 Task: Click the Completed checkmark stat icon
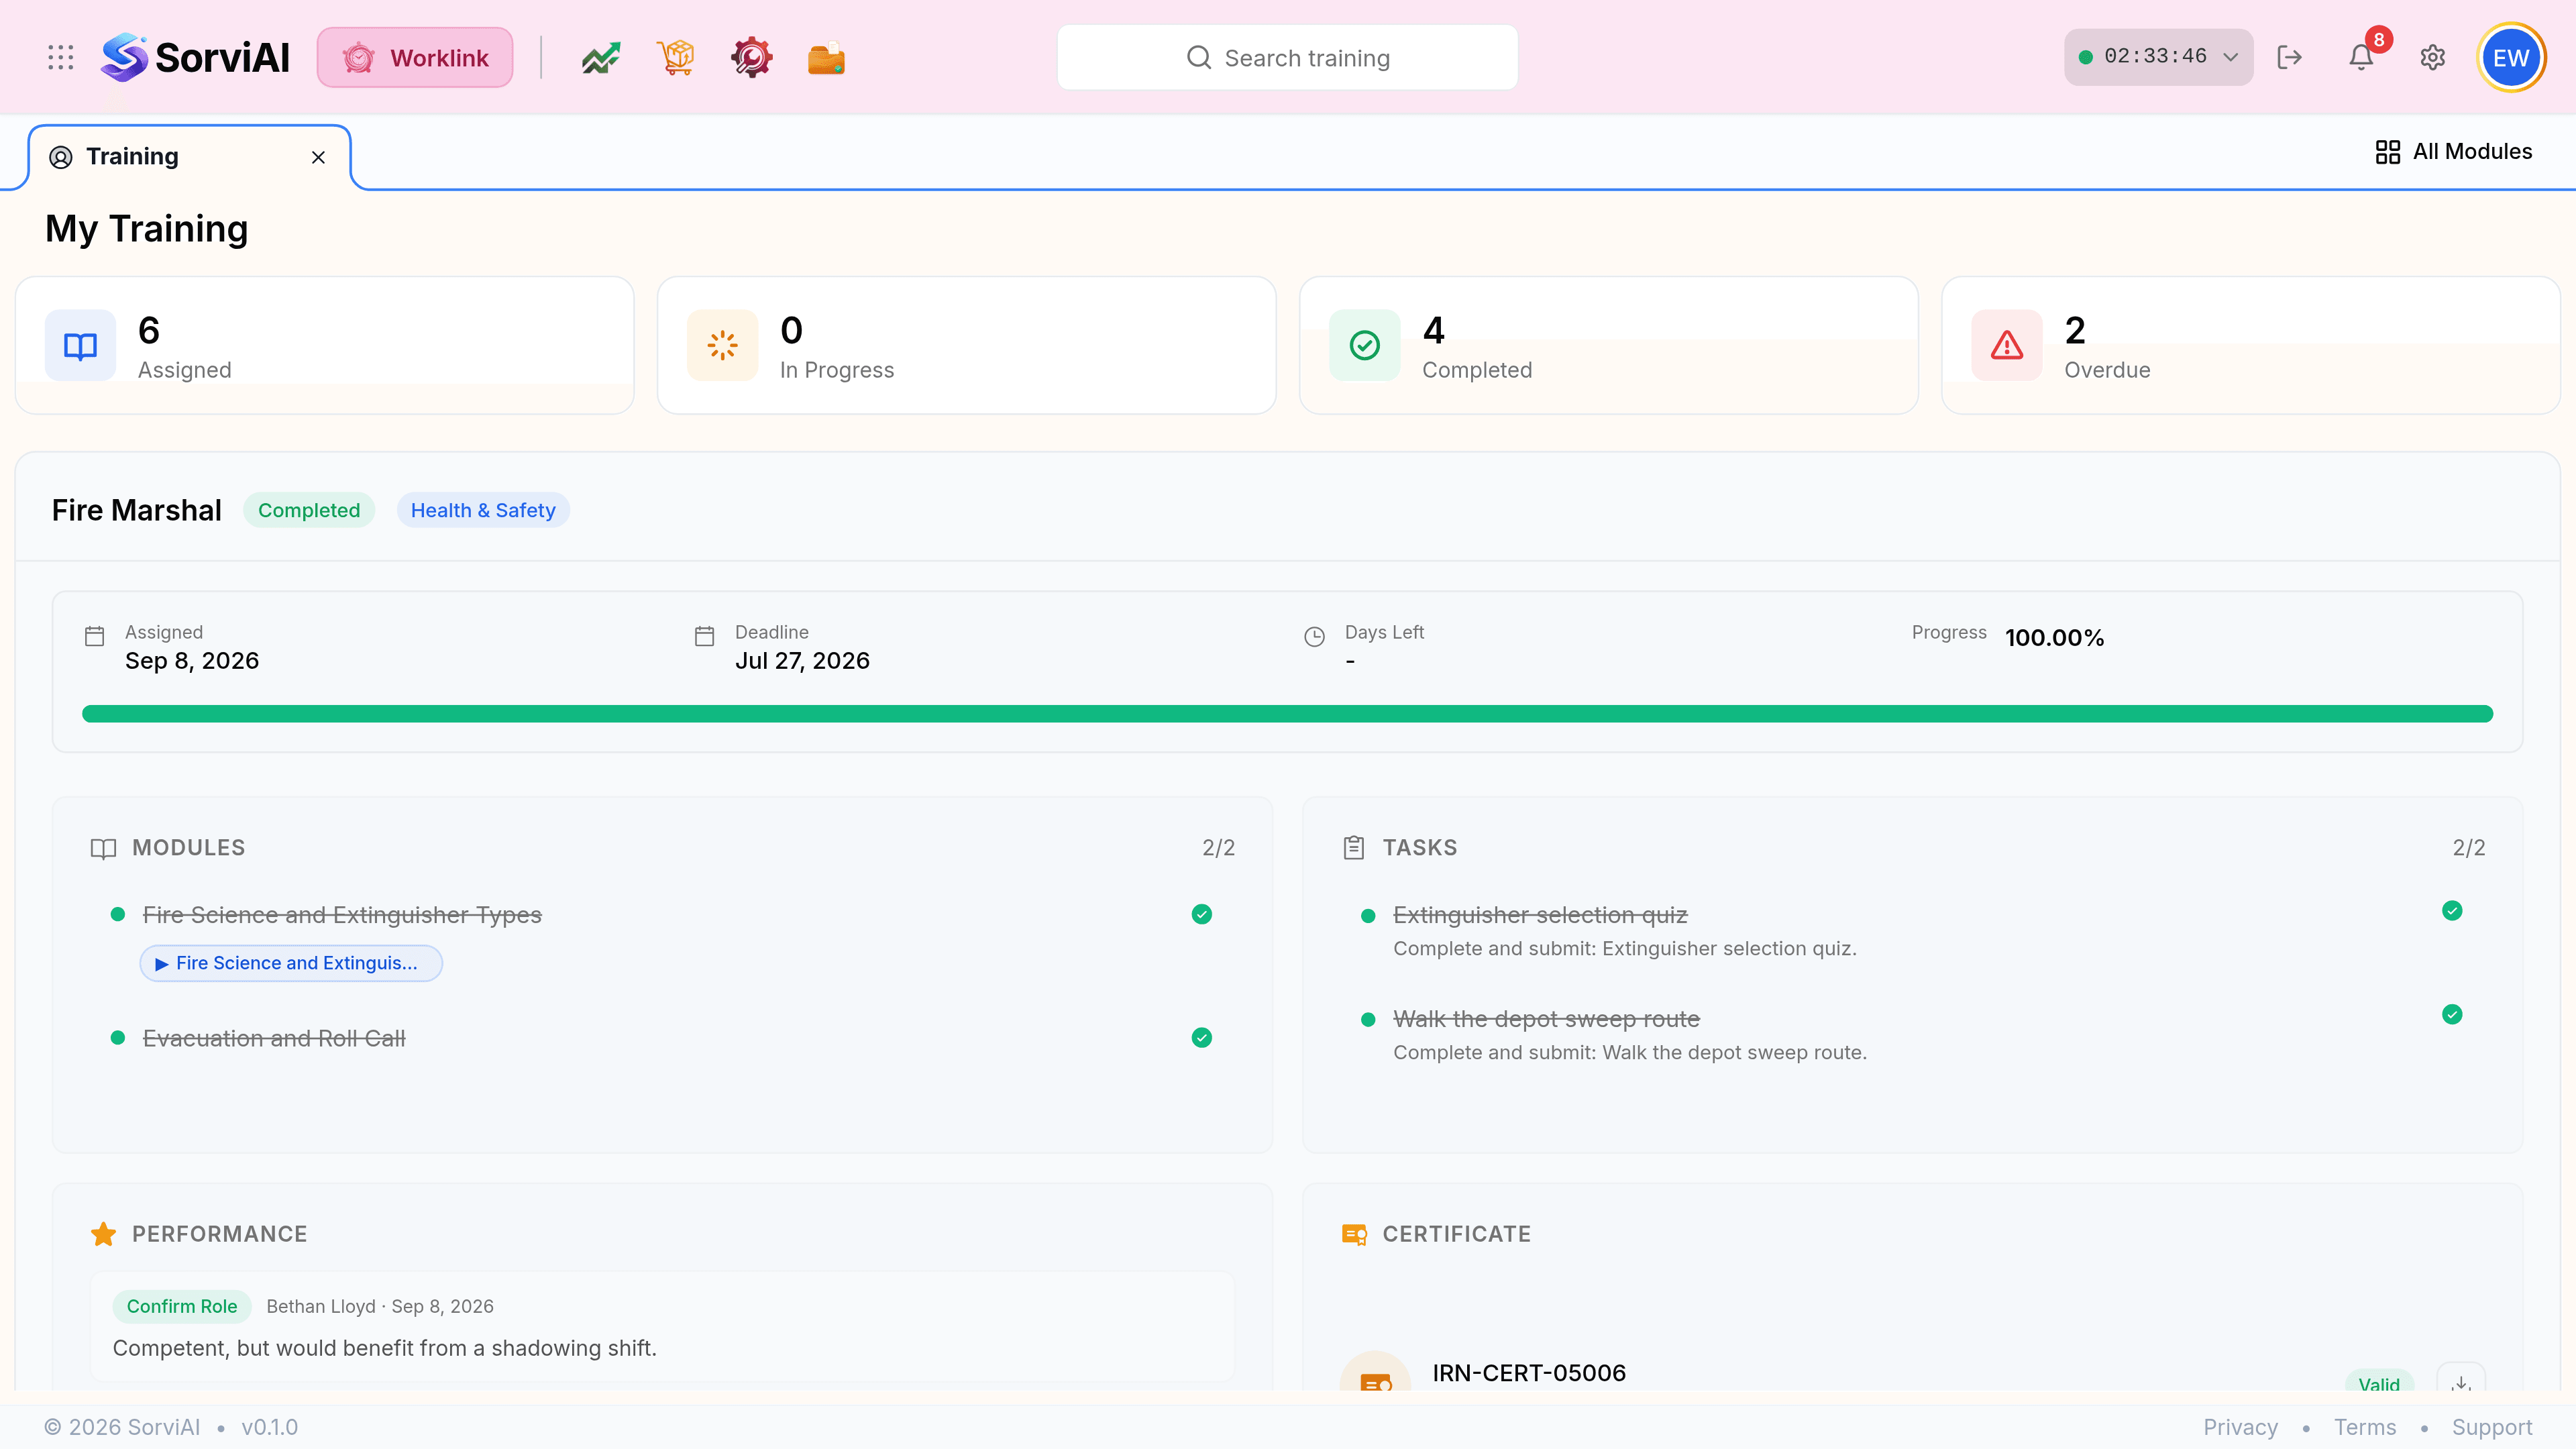(x=1364, y=345)
